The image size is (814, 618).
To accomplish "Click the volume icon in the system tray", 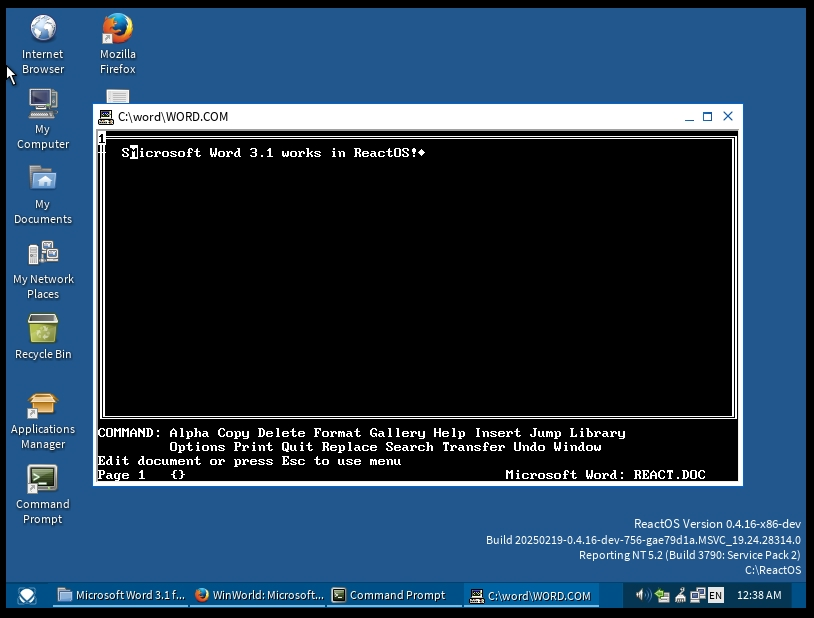I will pyautogui.click(x=643, y=595).
